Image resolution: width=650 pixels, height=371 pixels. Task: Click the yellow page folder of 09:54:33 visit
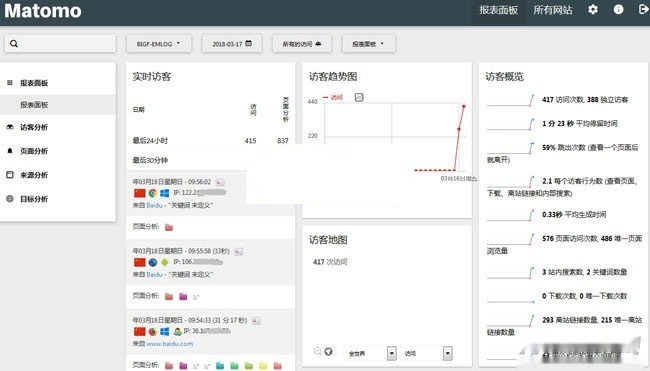[x=263, y=365]
